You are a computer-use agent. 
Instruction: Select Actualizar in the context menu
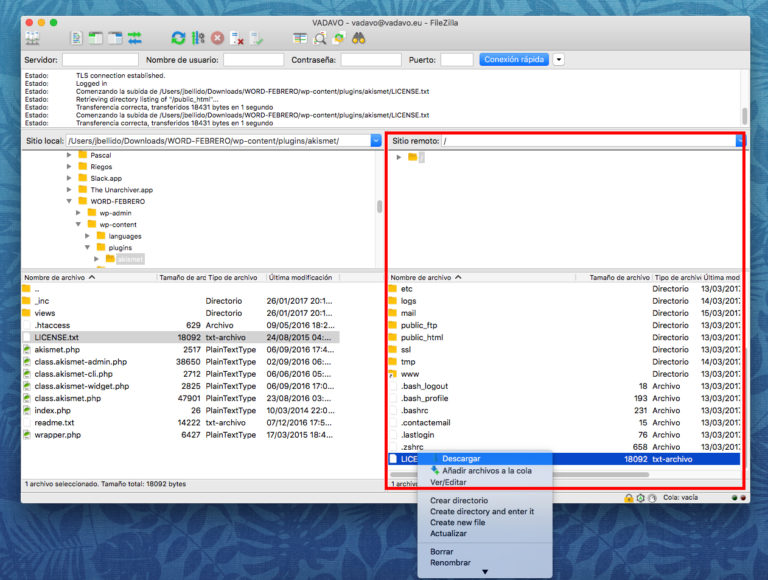(x=448, y=533)
